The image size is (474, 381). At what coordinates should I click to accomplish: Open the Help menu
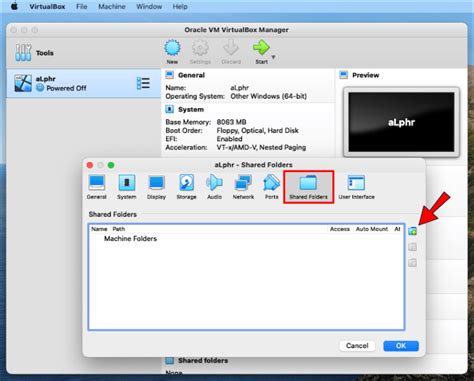(180, 6)
